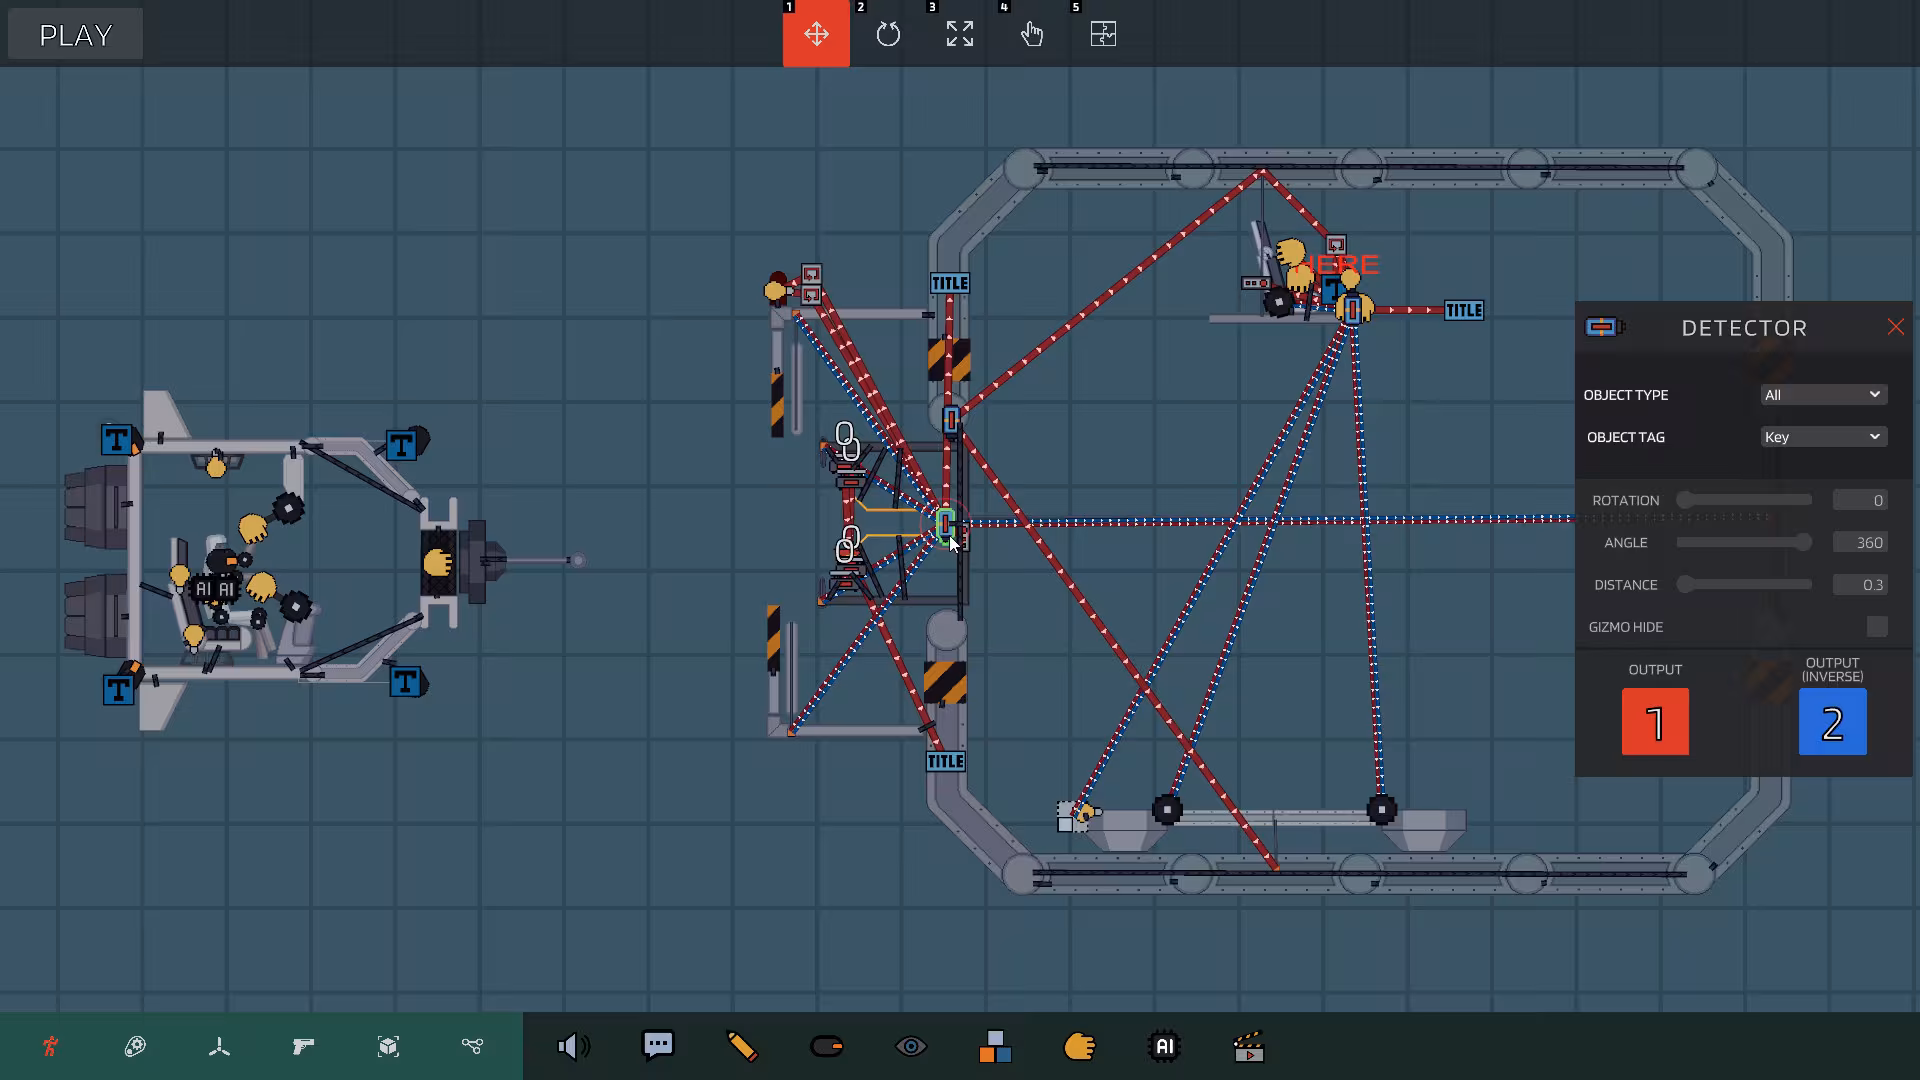
Task: Open the running character category
Action: tap(50, 1046)
